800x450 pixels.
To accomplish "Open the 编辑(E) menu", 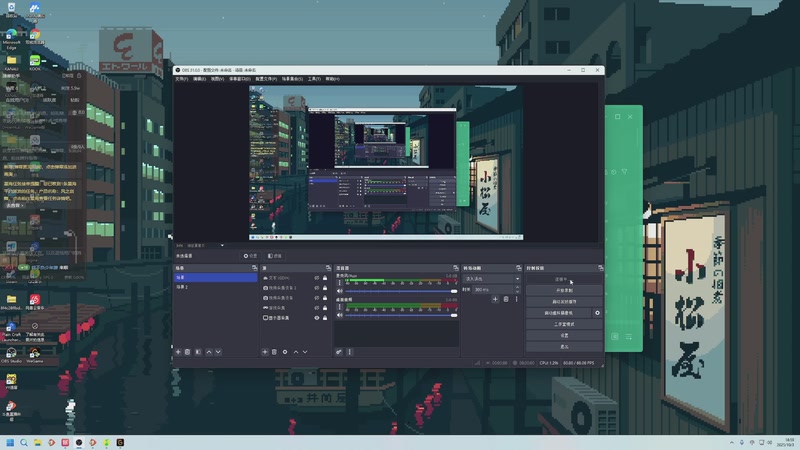I will click(x=199, y=79).
